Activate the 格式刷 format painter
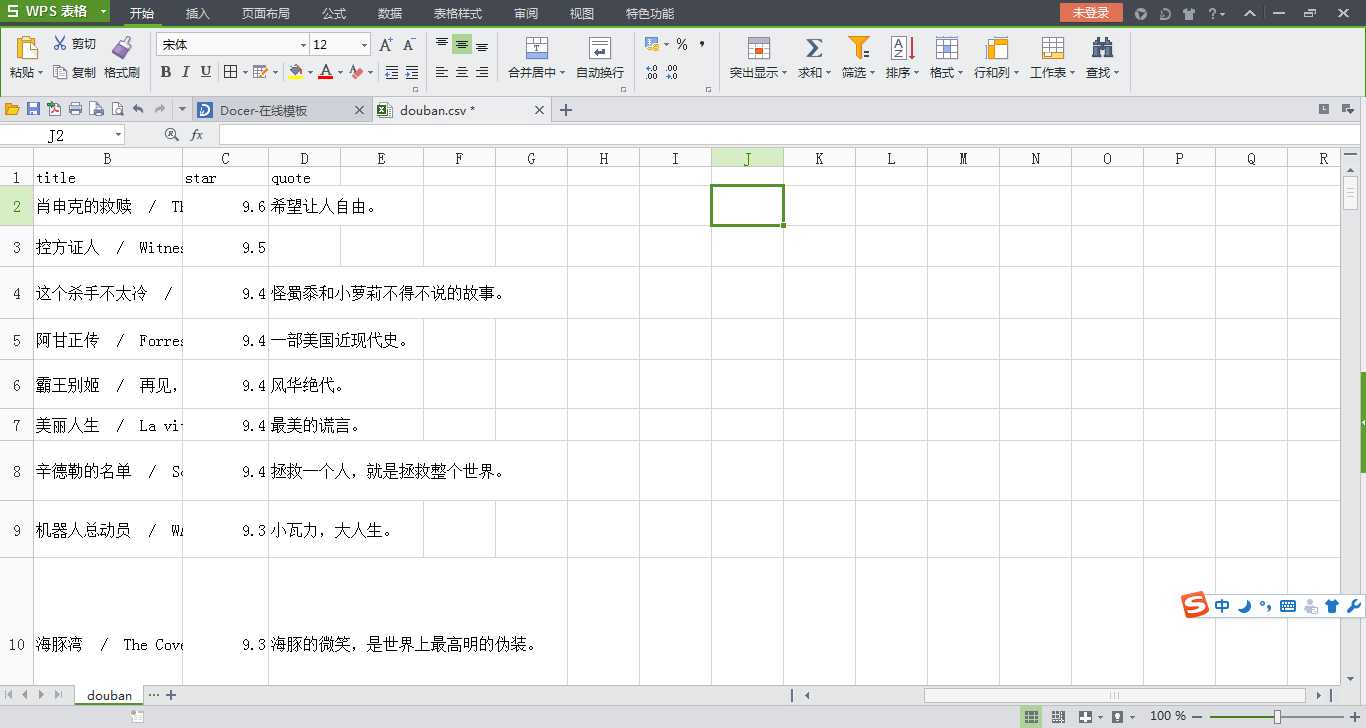 [x=122, y=58]
